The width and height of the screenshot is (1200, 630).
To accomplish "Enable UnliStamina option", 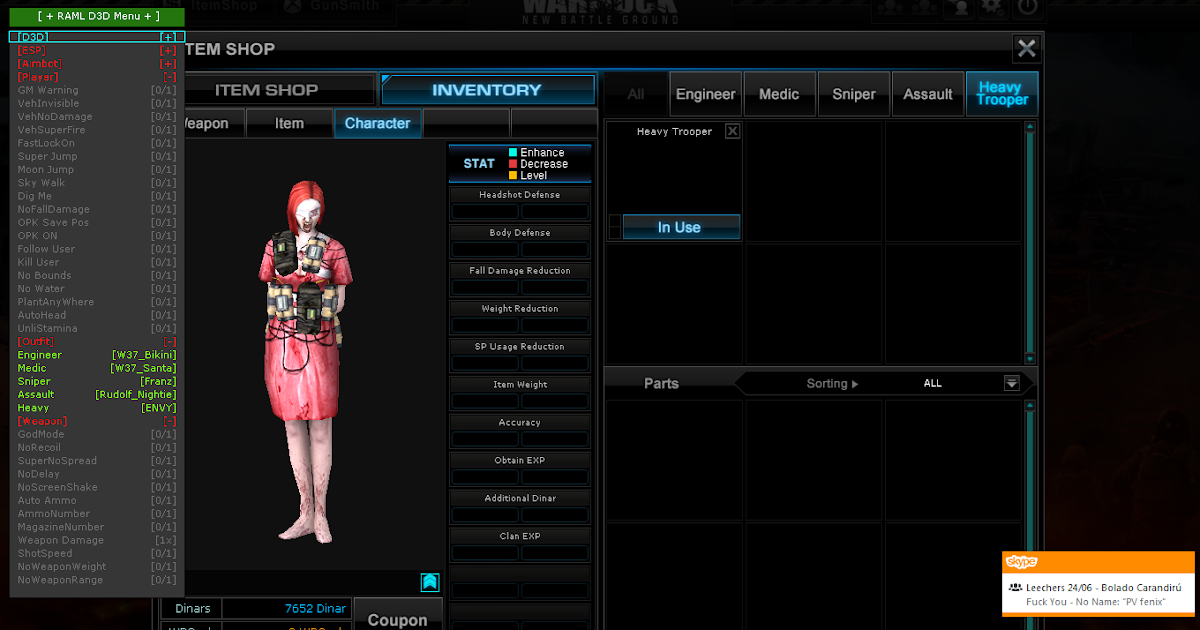I will (97, 328).
